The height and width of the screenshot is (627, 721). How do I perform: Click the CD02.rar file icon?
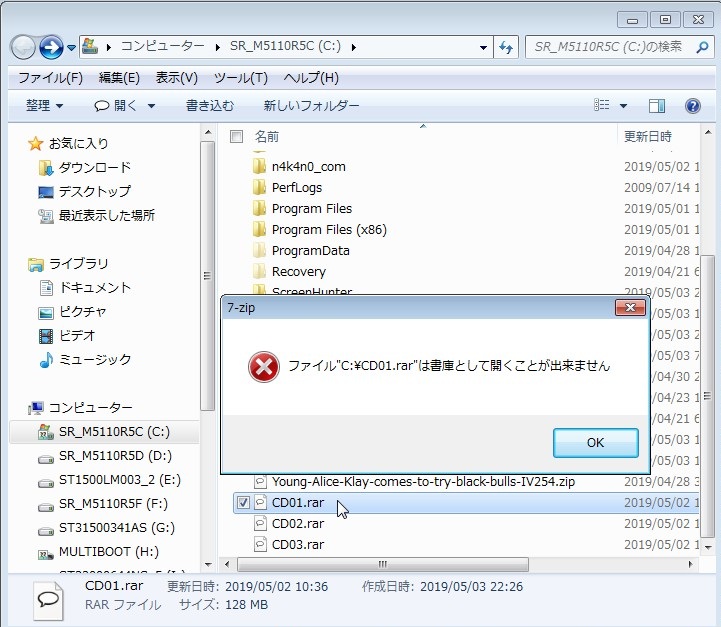260,524
